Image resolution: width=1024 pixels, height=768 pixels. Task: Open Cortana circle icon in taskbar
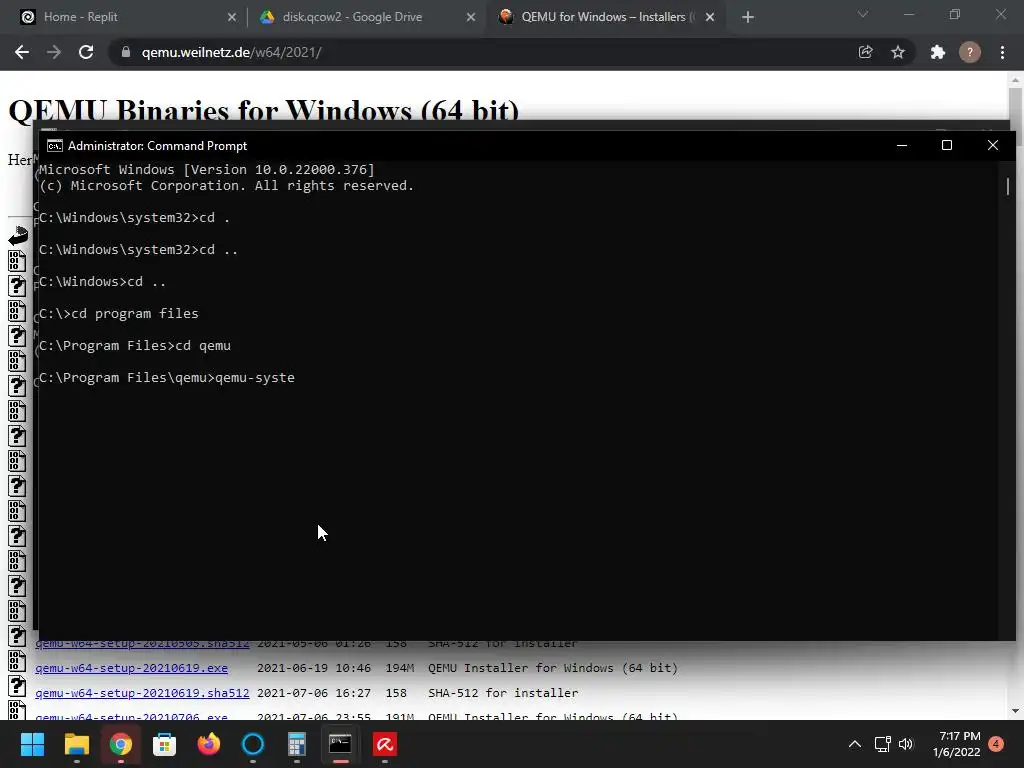click(253, 744)
